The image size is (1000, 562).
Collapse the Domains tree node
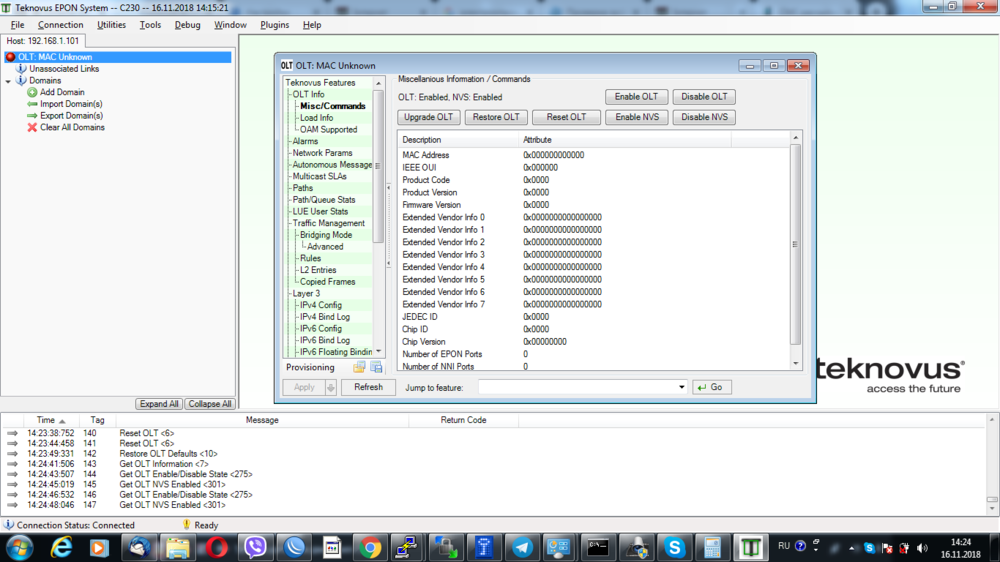[9, 81]
